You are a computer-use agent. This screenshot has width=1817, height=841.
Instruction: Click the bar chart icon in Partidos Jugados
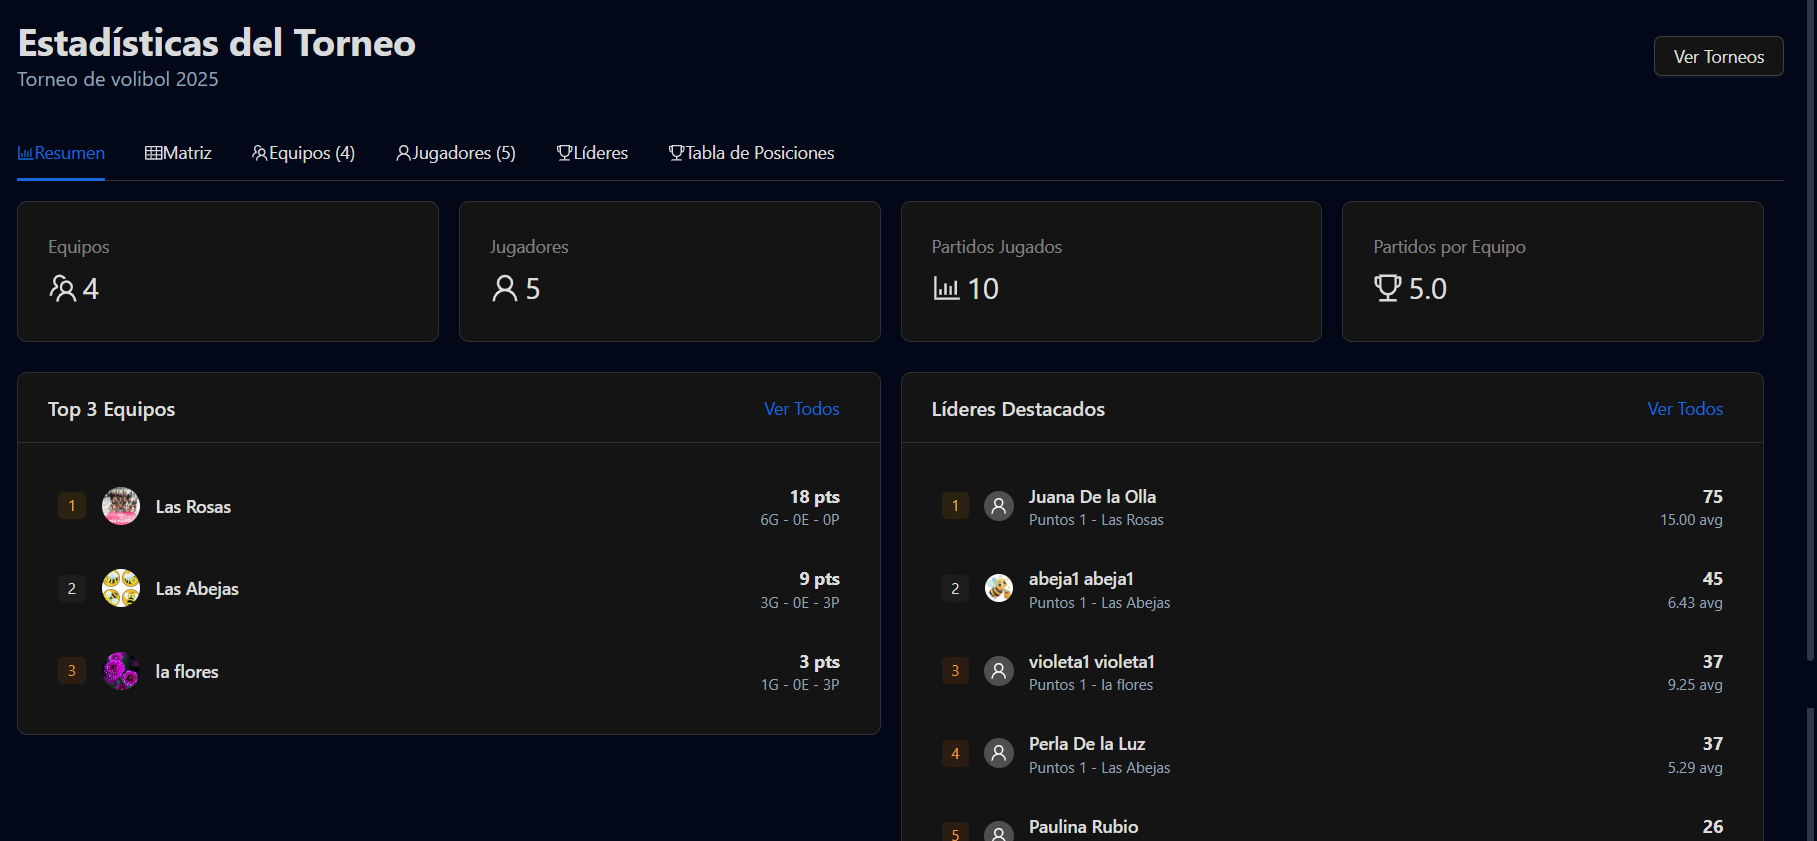click(x=946, y=288)
